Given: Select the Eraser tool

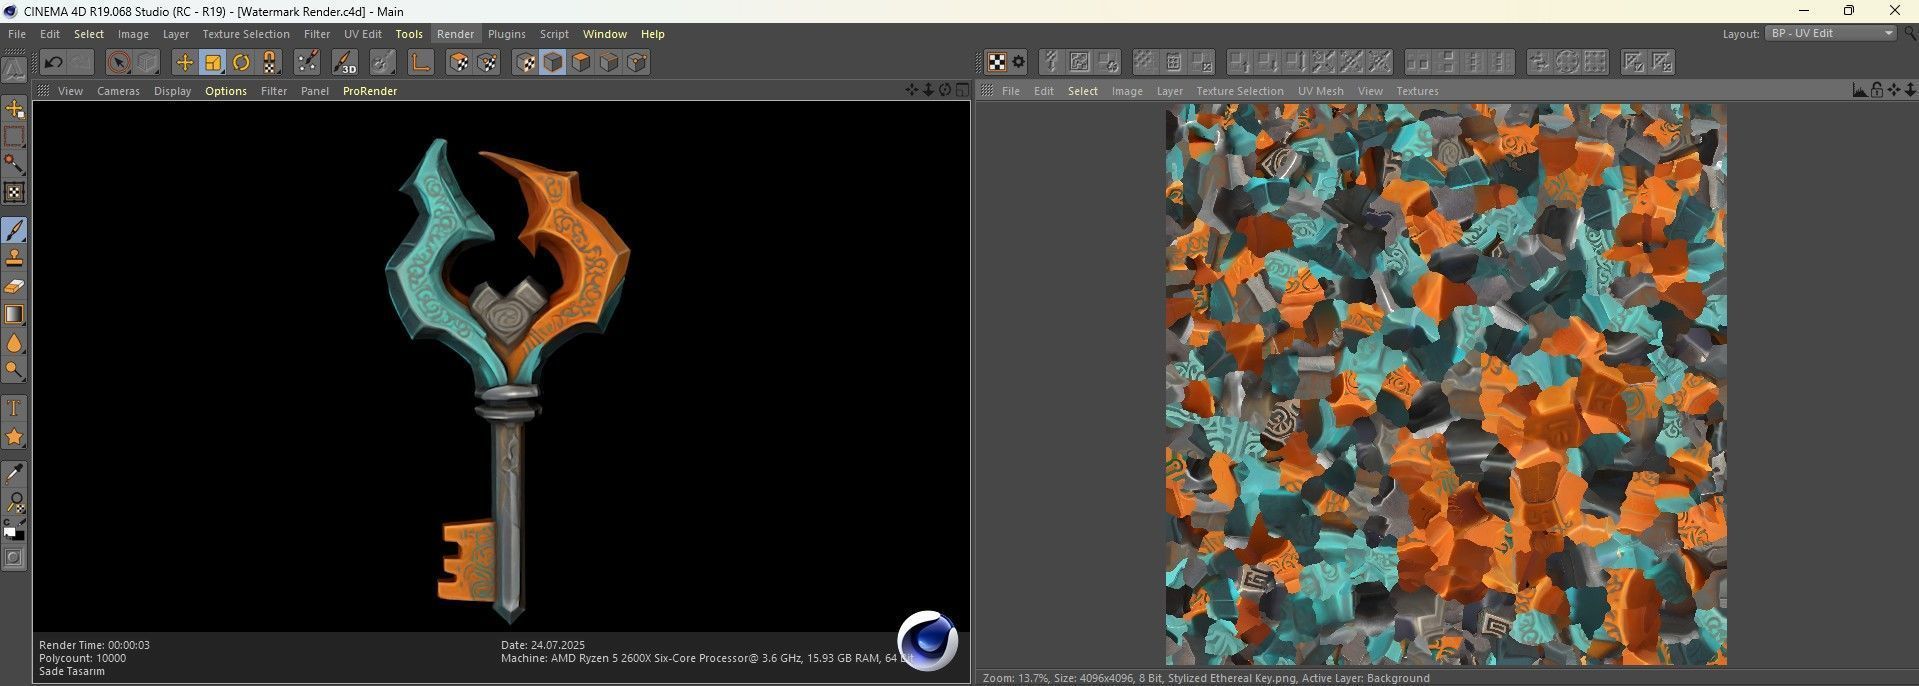Looking at the screenshot, I should click(x=14, y=286).
